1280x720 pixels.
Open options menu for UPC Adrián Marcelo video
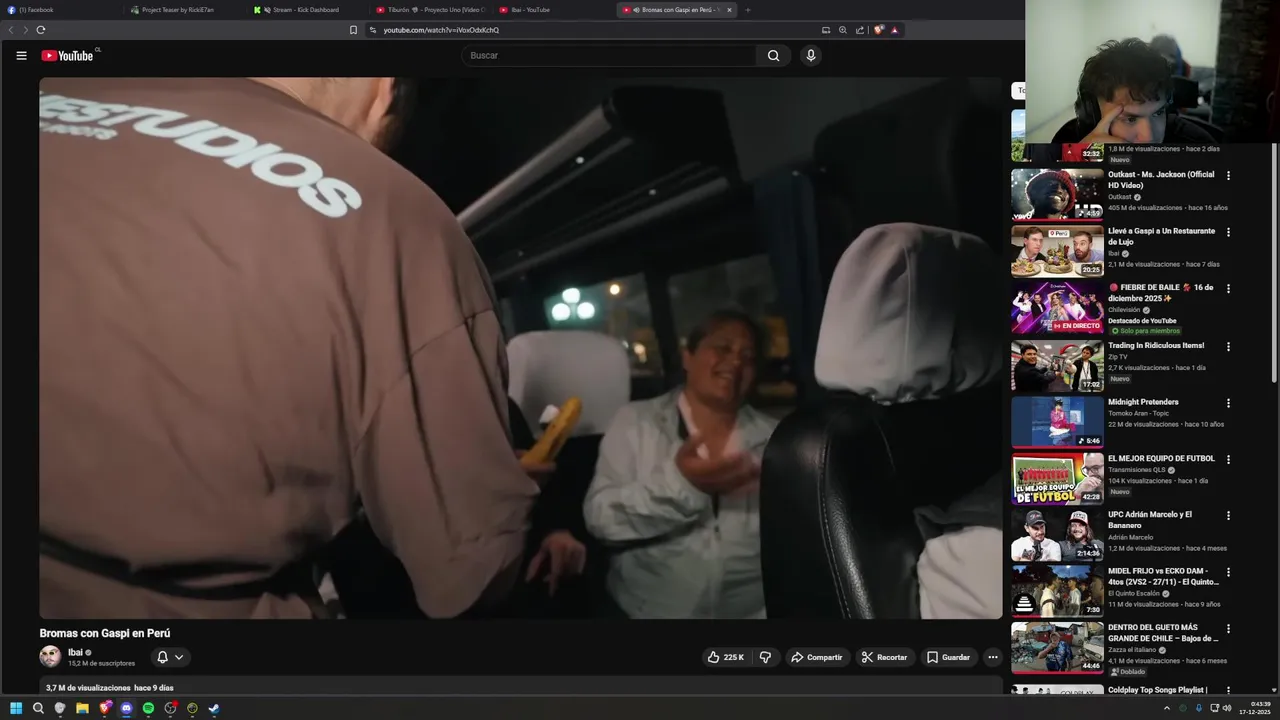[x=1228, y=516]
